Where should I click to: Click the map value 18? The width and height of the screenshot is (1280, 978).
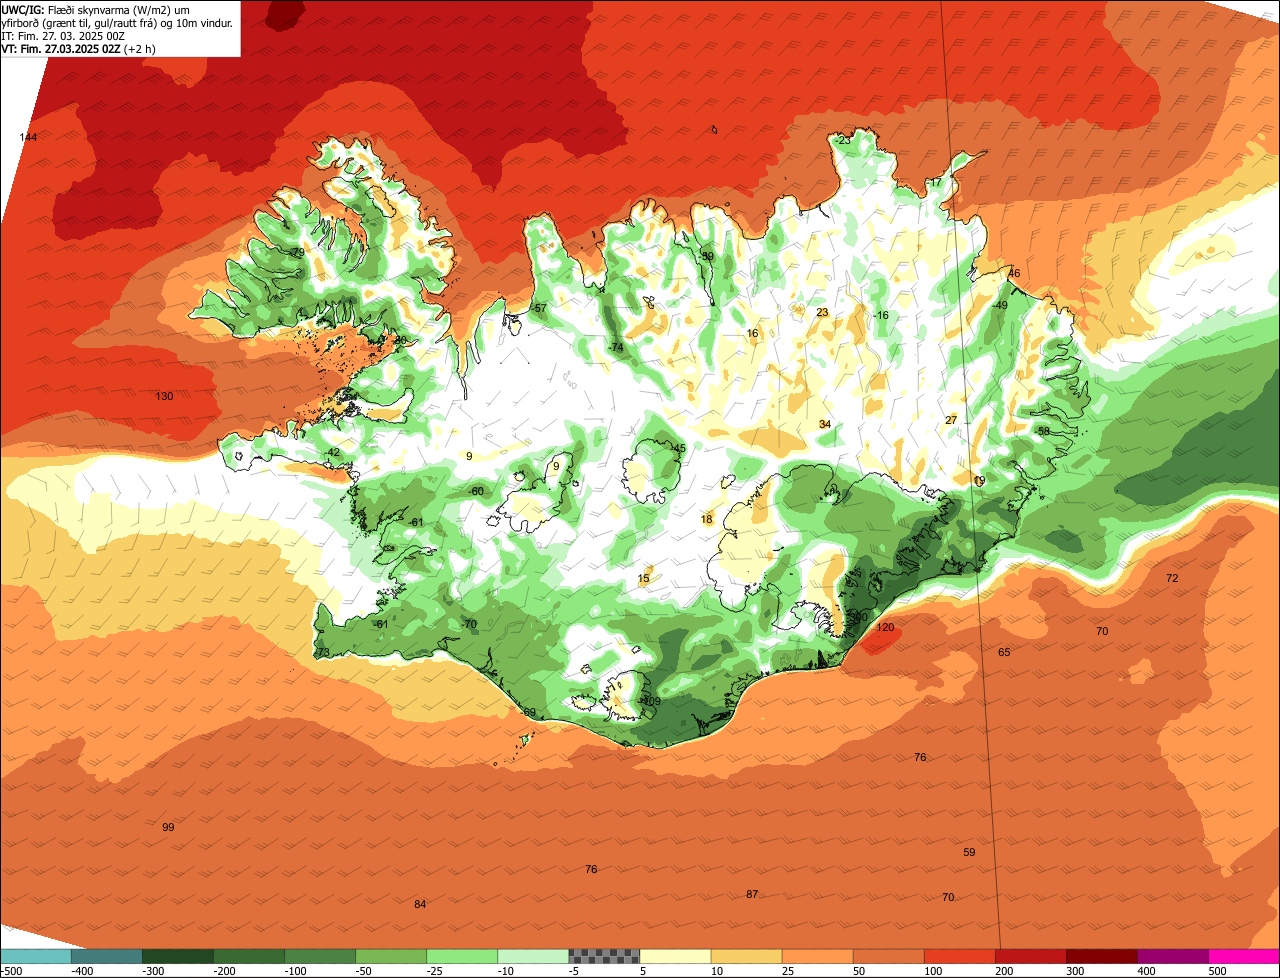[x=707, y=519]
